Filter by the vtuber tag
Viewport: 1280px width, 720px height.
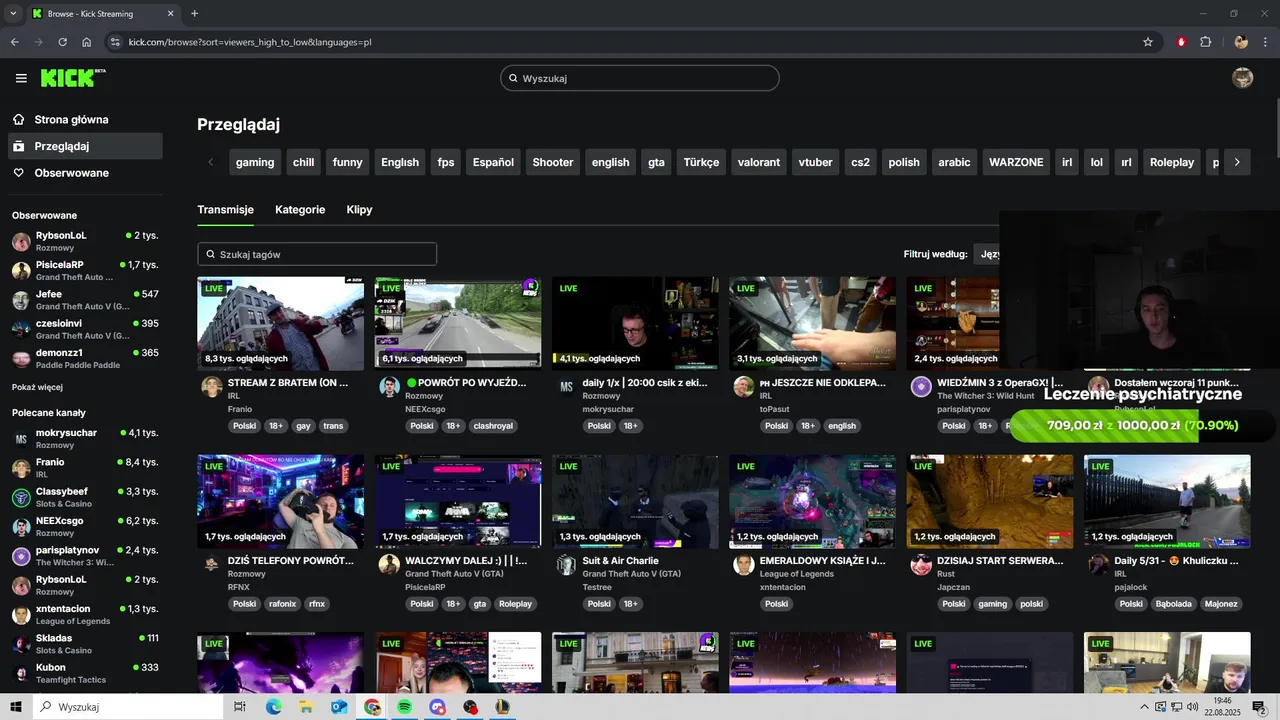815,162
